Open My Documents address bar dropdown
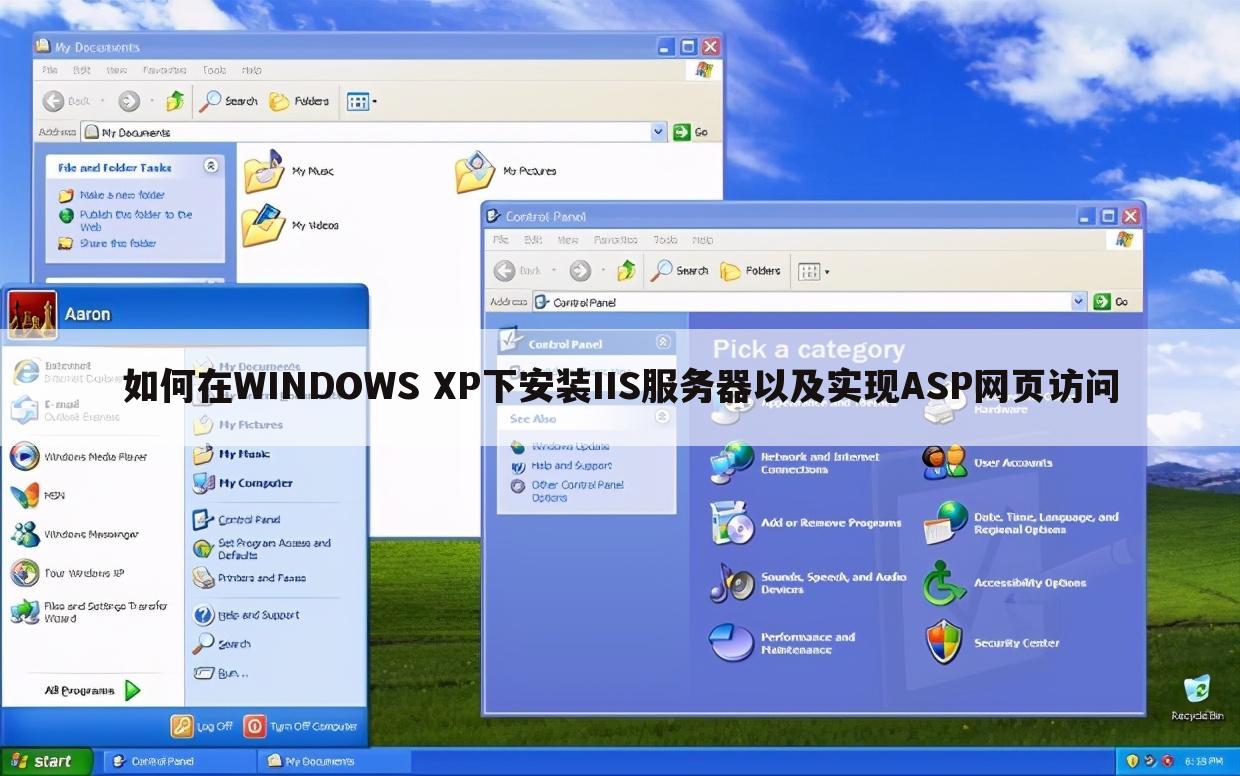 (x=658, y=132)
